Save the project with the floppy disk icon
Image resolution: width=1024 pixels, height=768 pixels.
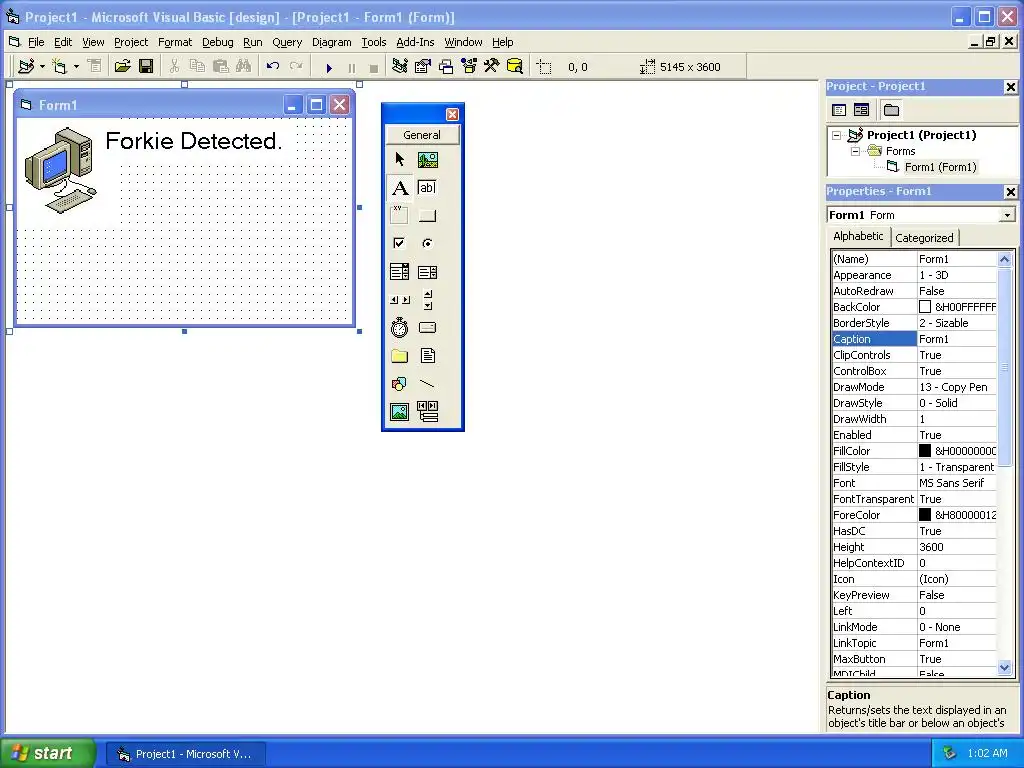146,66
